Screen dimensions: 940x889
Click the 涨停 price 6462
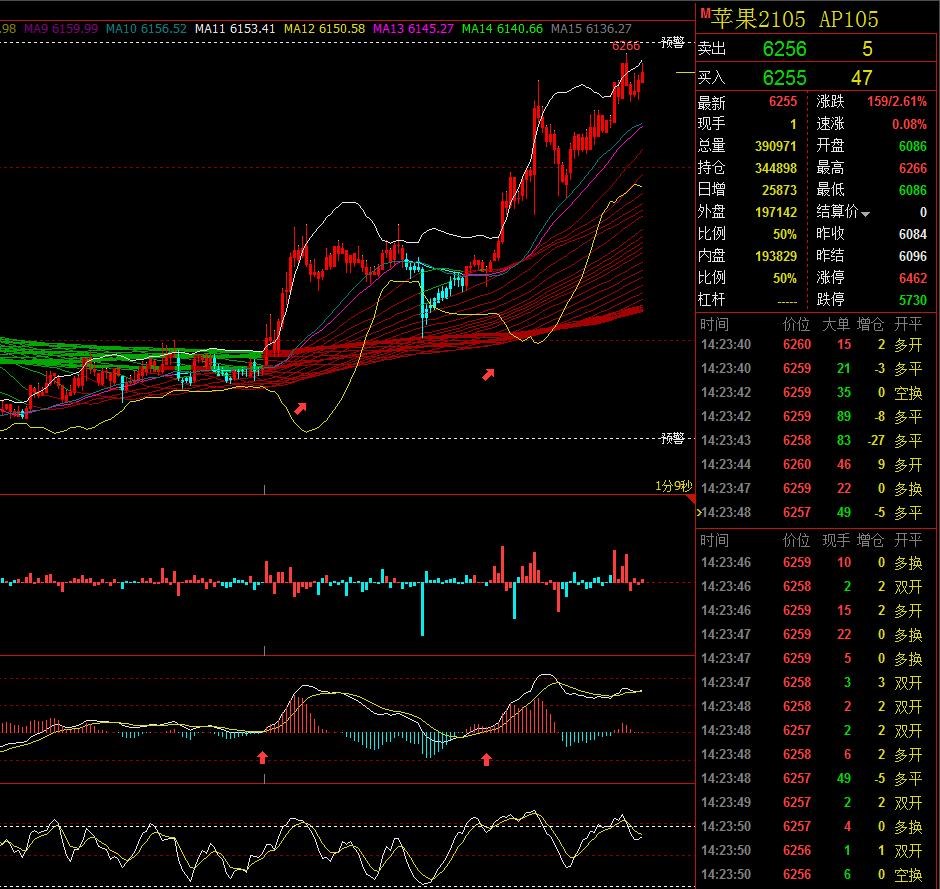coord(912,278)
